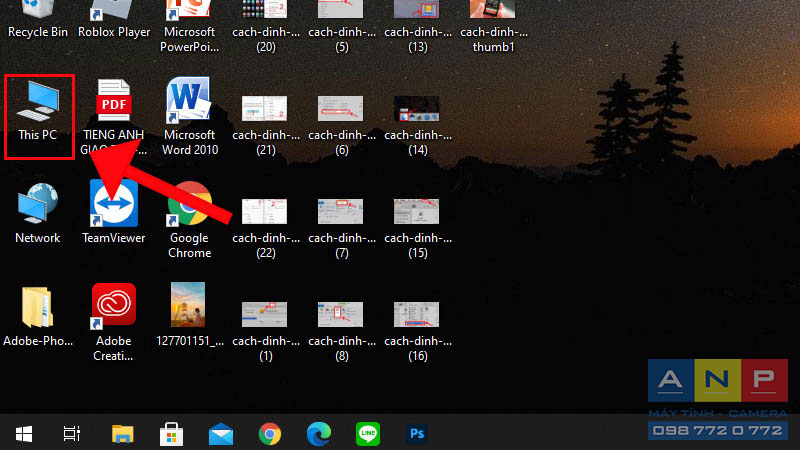Open the Network desktop icon
Screen dimensions: 800x450
pyautogui.click(x=38, y=214)
